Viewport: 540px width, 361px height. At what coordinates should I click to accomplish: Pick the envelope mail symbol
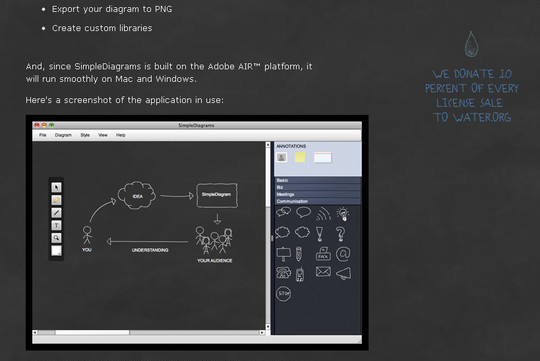(x=323, y=272)
